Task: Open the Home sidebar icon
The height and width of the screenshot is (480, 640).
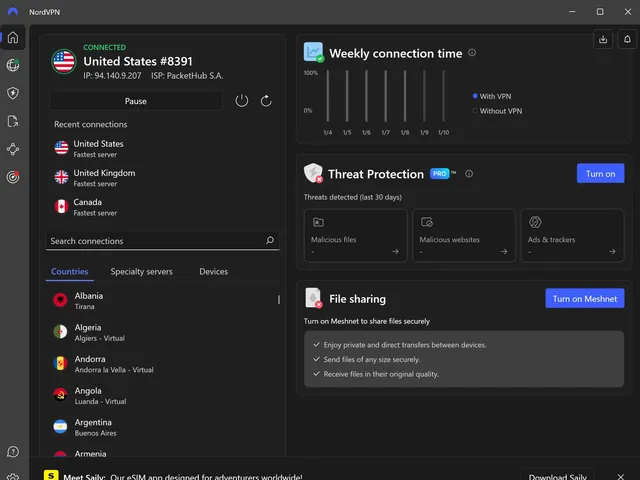Action: point(13,37)
